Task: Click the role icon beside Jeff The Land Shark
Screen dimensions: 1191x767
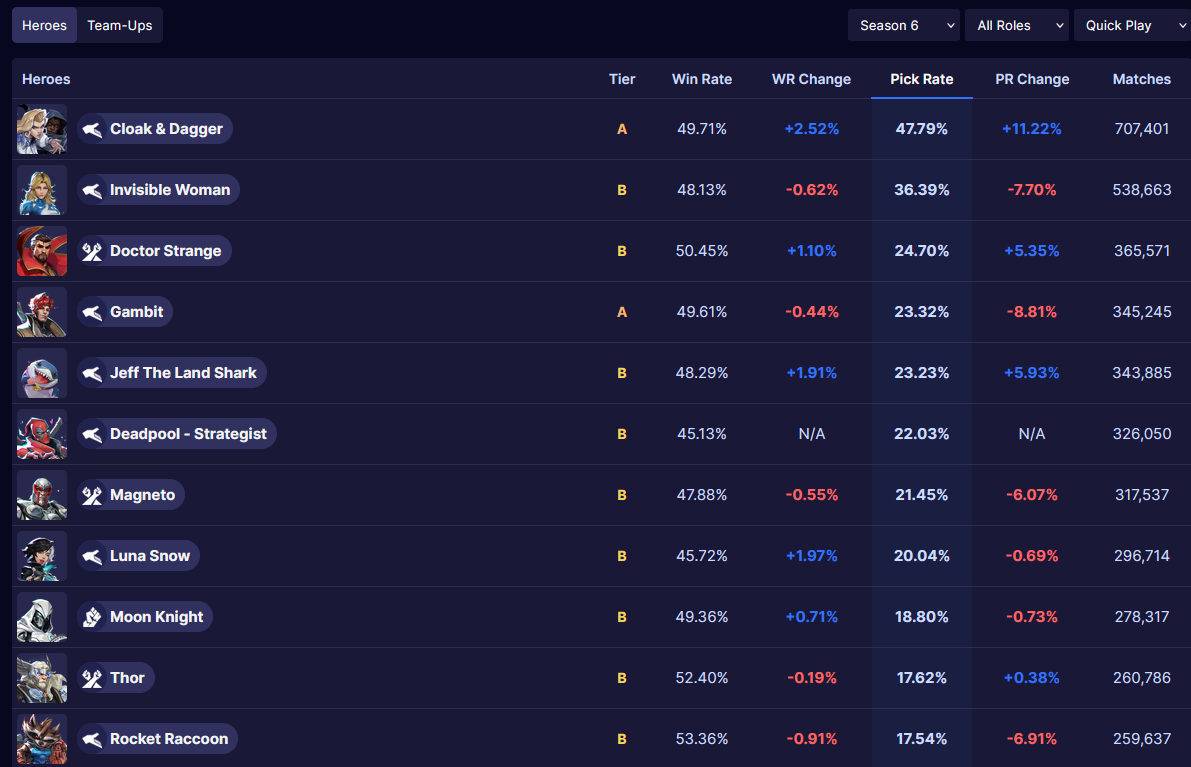Action: [92, 373]
